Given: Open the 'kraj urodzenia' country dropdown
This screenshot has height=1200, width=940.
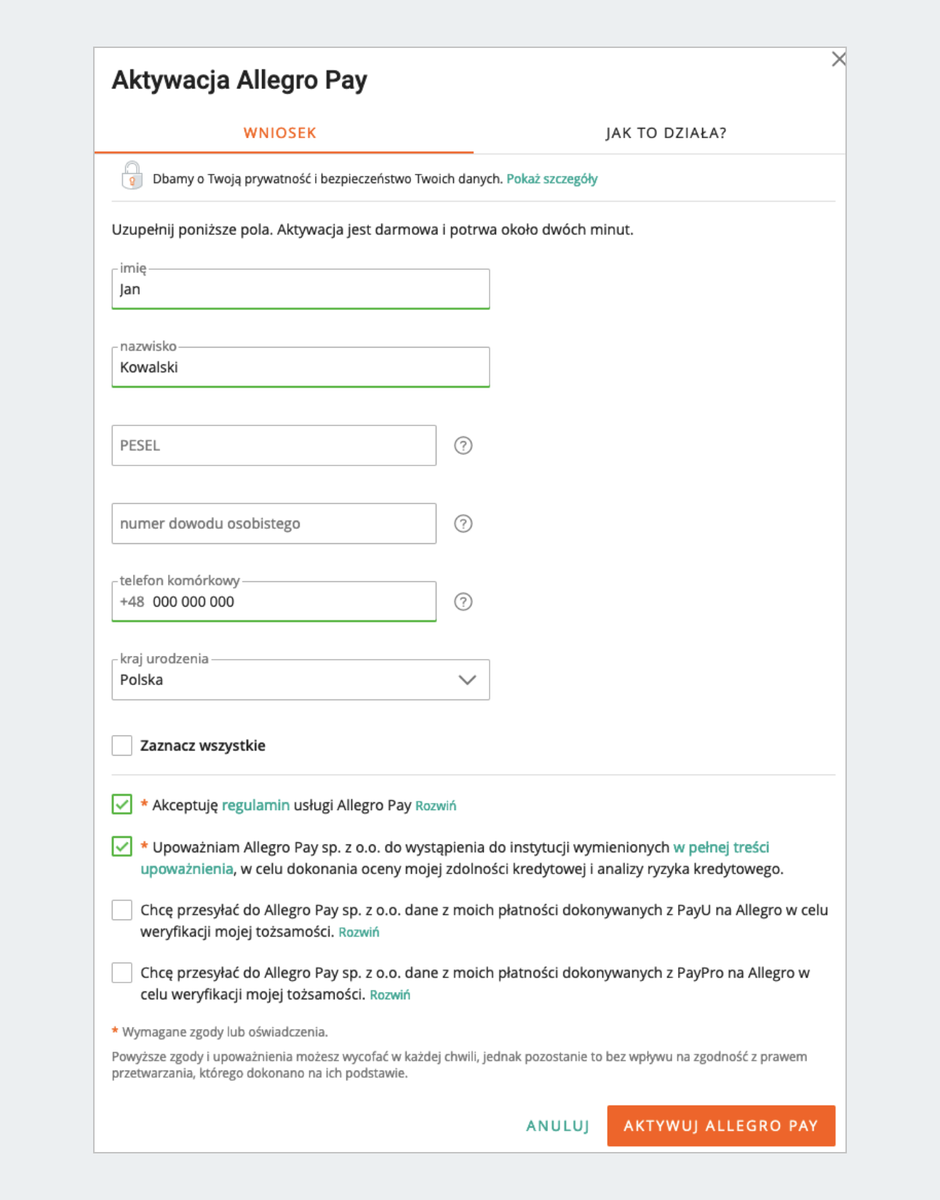Looking at the screenshot, I should (x=301, y=680).
